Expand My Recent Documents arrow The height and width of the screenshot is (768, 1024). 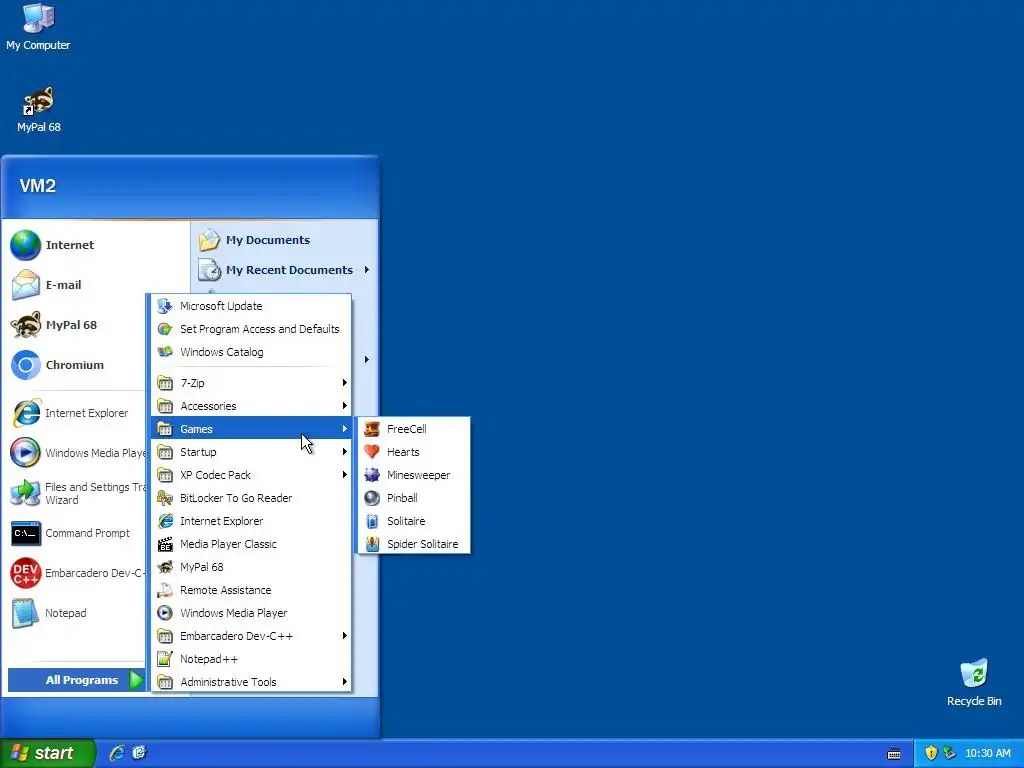367,270
